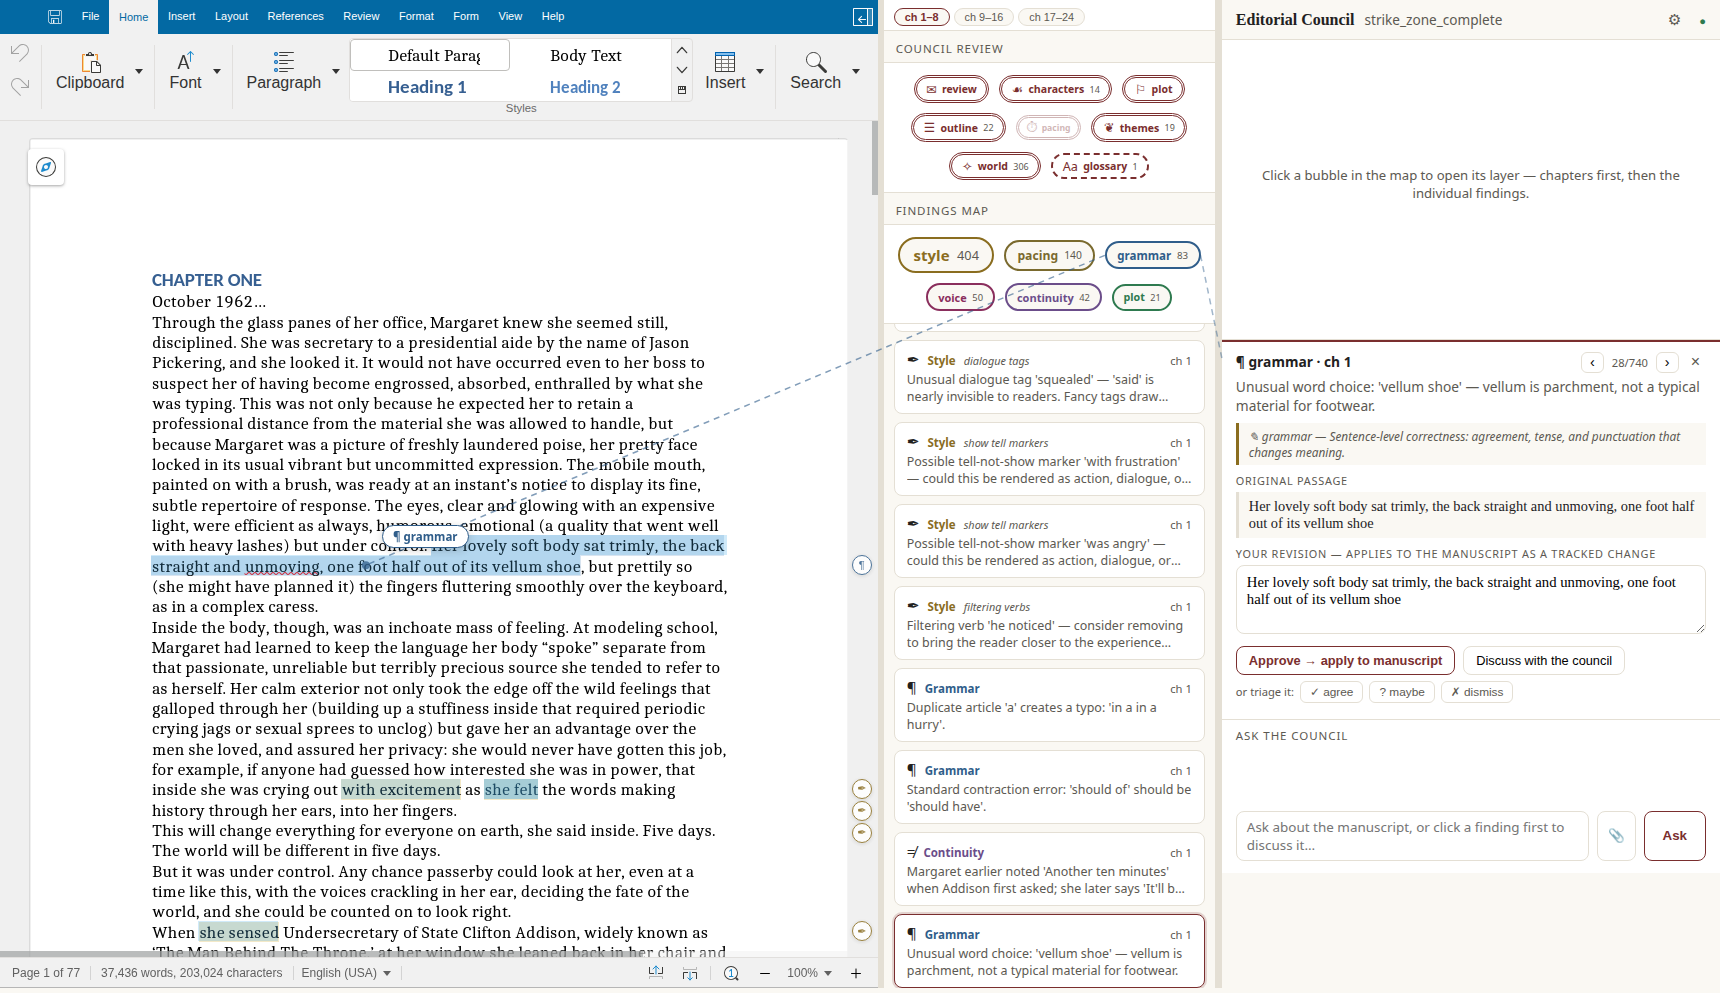
Task: Expand the Search dropdown arrow
Action: click(x=856, y=71)
